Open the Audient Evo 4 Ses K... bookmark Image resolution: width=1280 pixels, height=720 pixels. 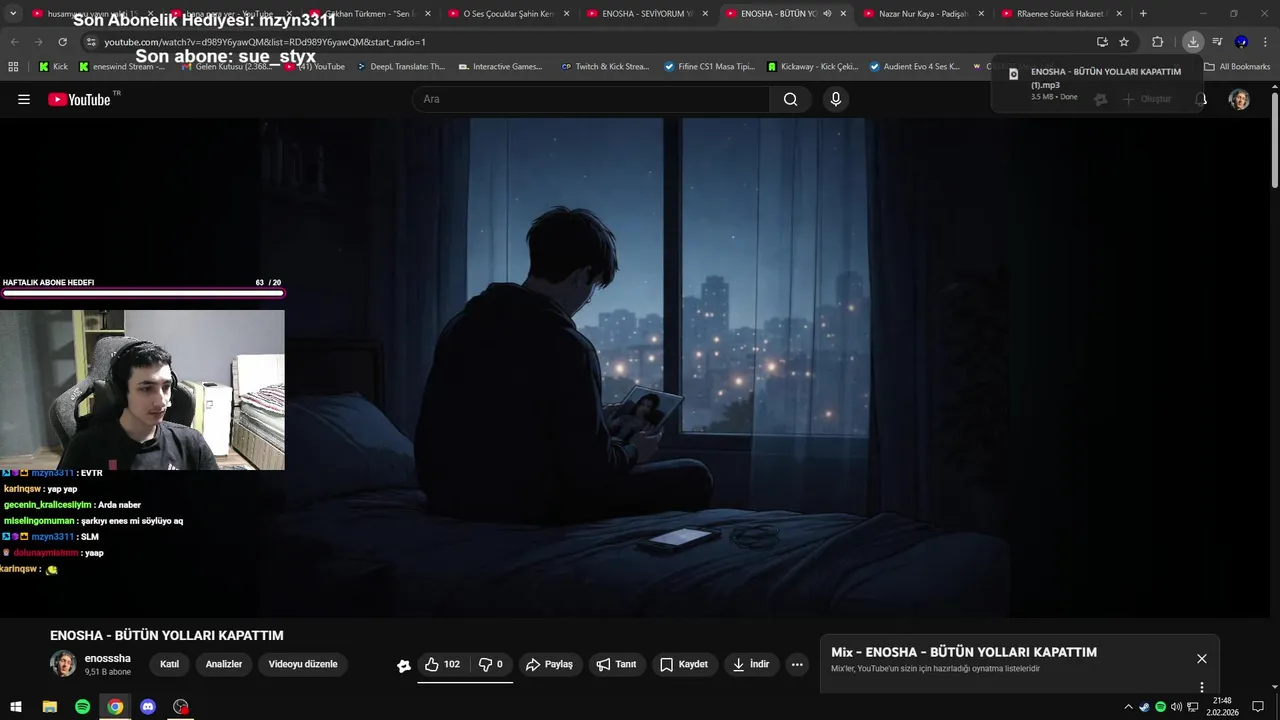[915, 67]
